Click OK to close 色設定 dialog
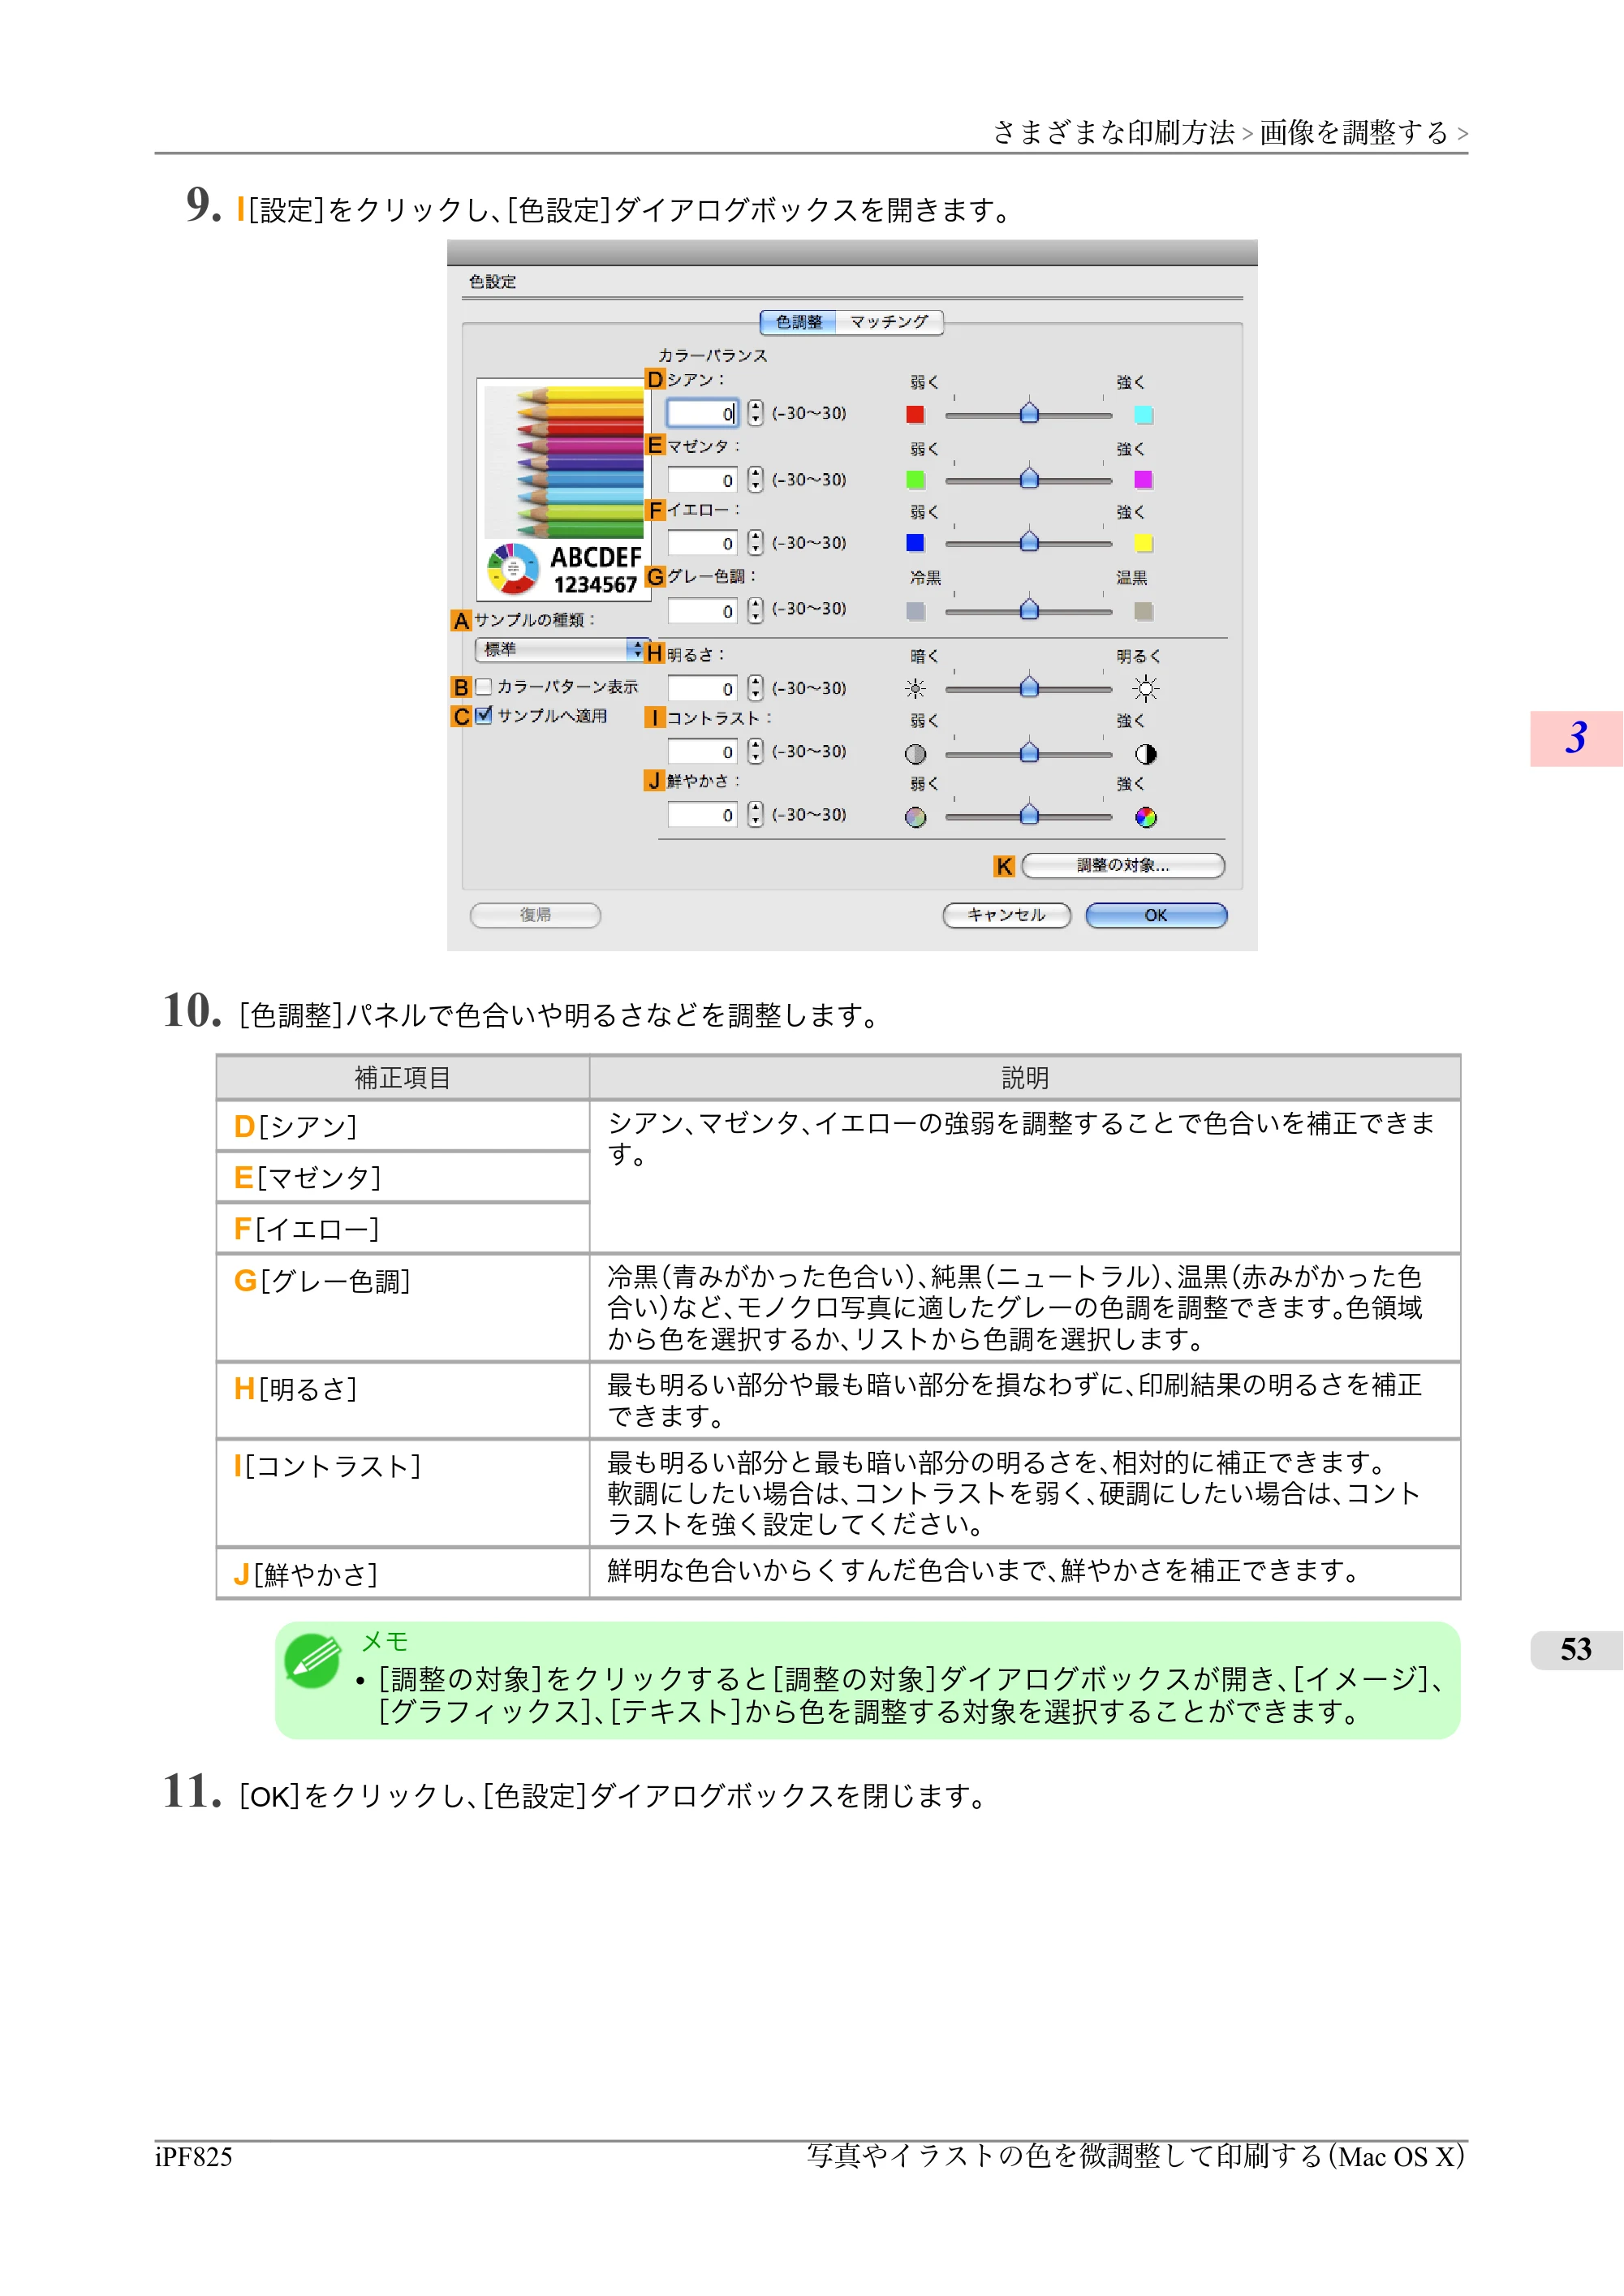 click(1156, 915)
